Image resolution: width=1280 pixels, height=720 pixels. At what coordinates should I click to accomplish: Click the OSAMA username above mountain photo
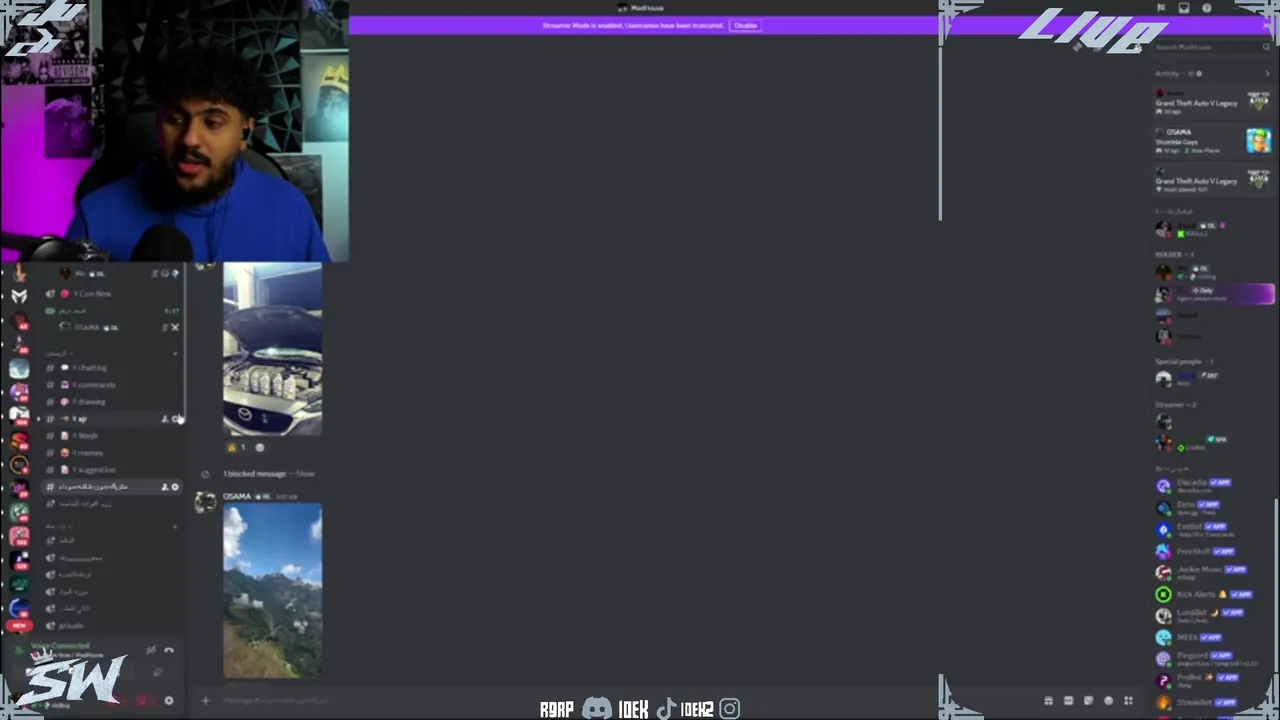click(x=237, y=496)
